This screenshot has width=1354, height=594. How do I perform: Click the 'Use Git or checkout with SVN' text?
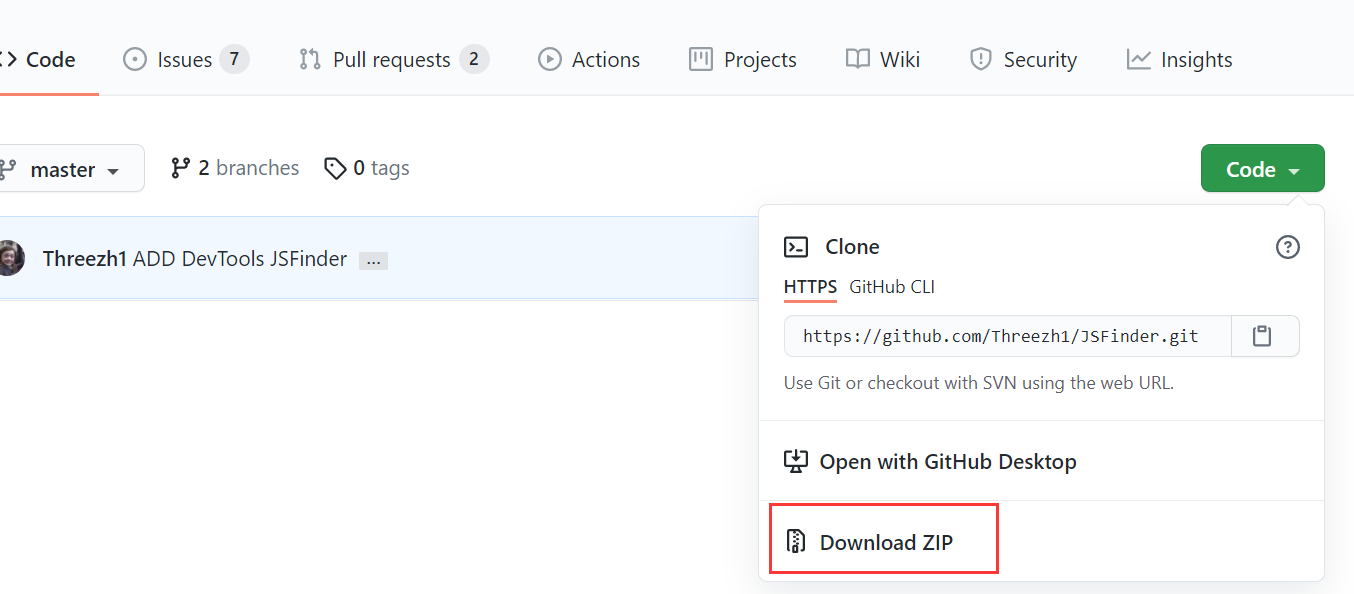coord(979,383)
